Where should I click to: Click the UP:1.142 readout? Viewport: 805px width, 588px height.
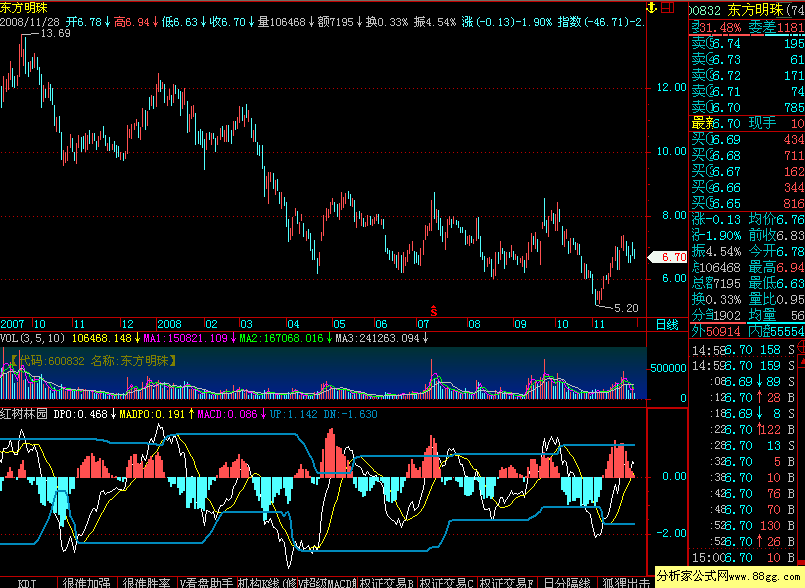coord(294,414)
